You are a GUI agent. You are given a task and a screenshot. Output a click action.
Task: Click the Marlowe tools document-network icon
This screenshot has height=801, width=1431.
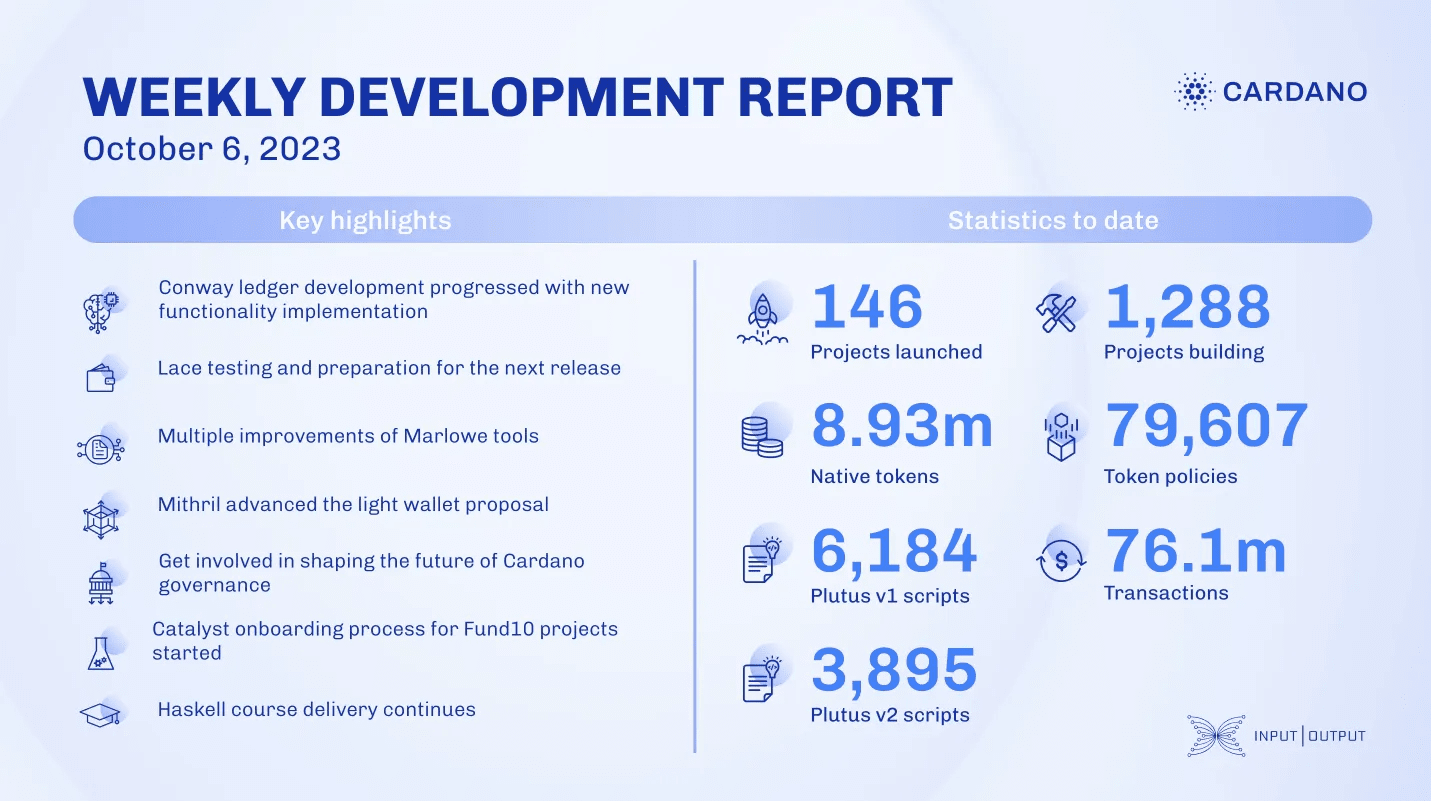(101, 448)
